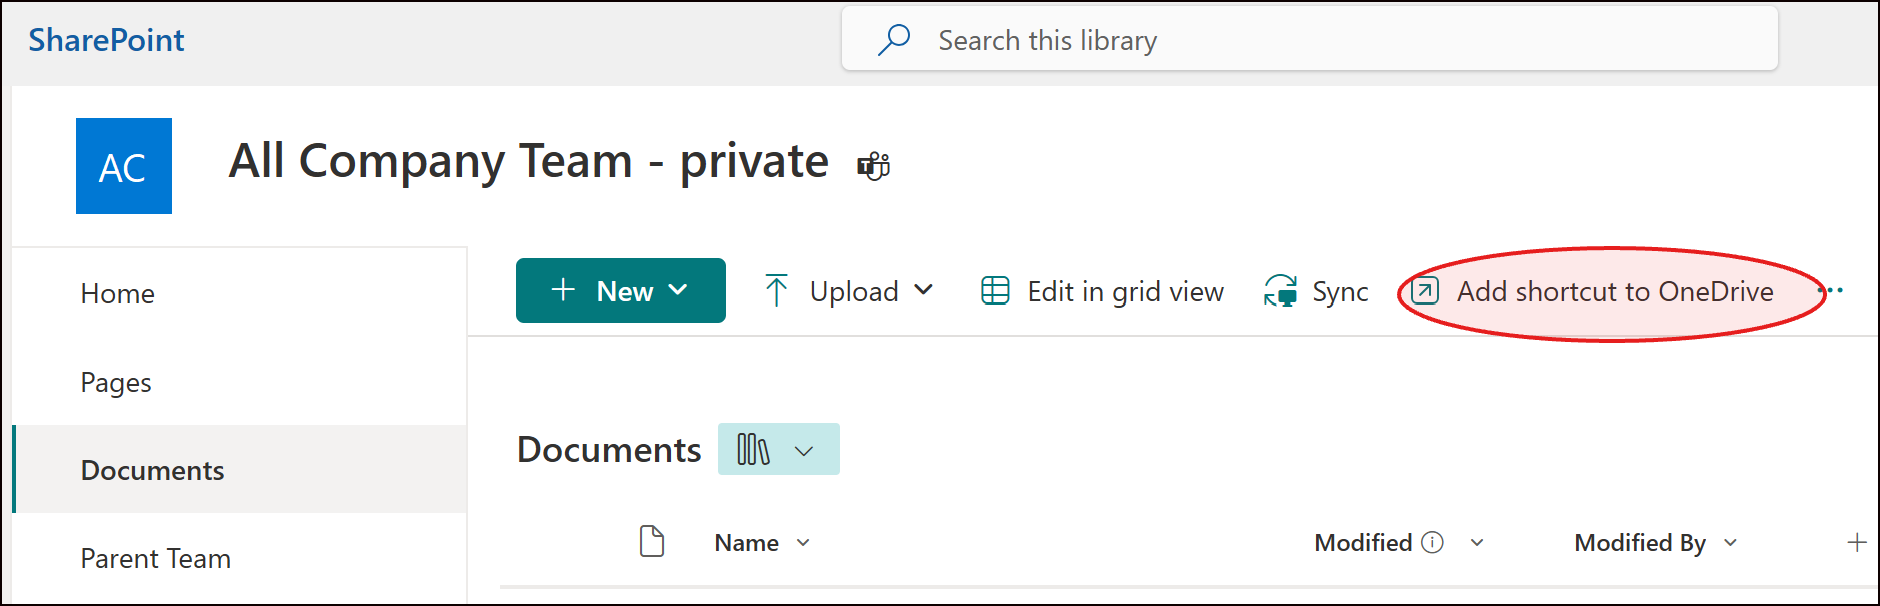Open the New dropdown button
Screen dimensions: 1880x606
pyautogui.click(x=620, y=291)
